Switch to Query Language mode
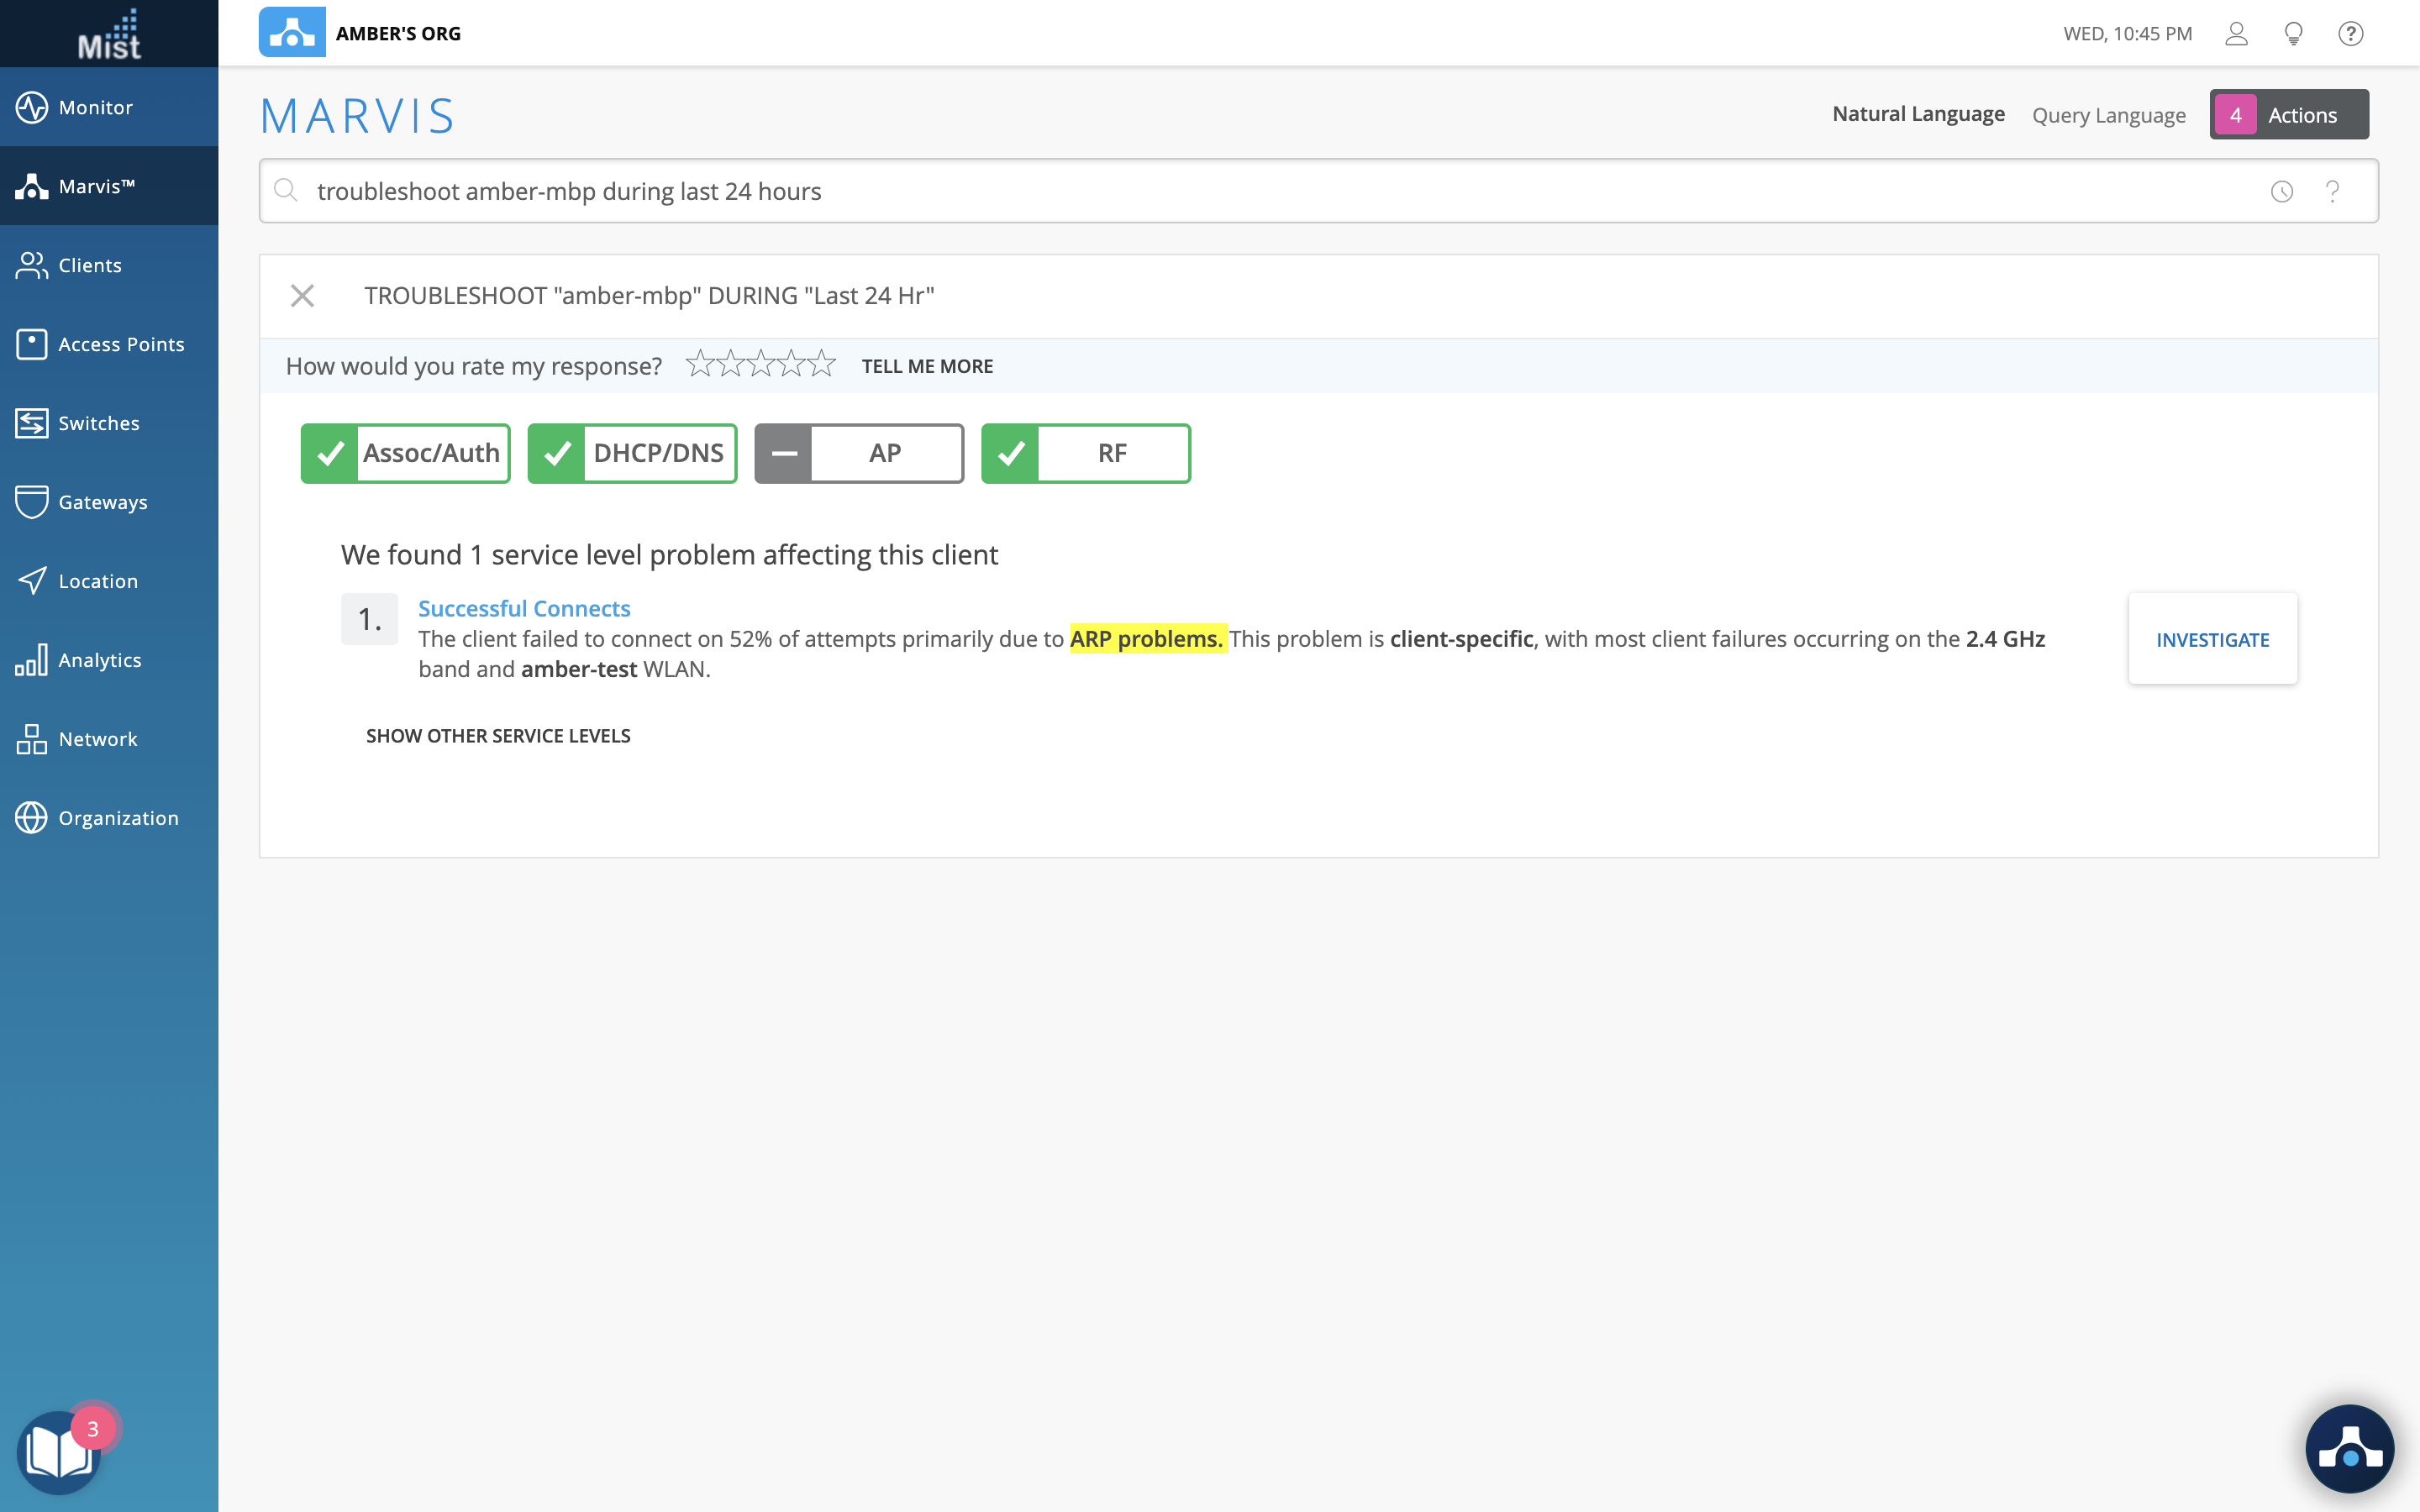Screen dimensions: 2420x1512 (2108, 115)
